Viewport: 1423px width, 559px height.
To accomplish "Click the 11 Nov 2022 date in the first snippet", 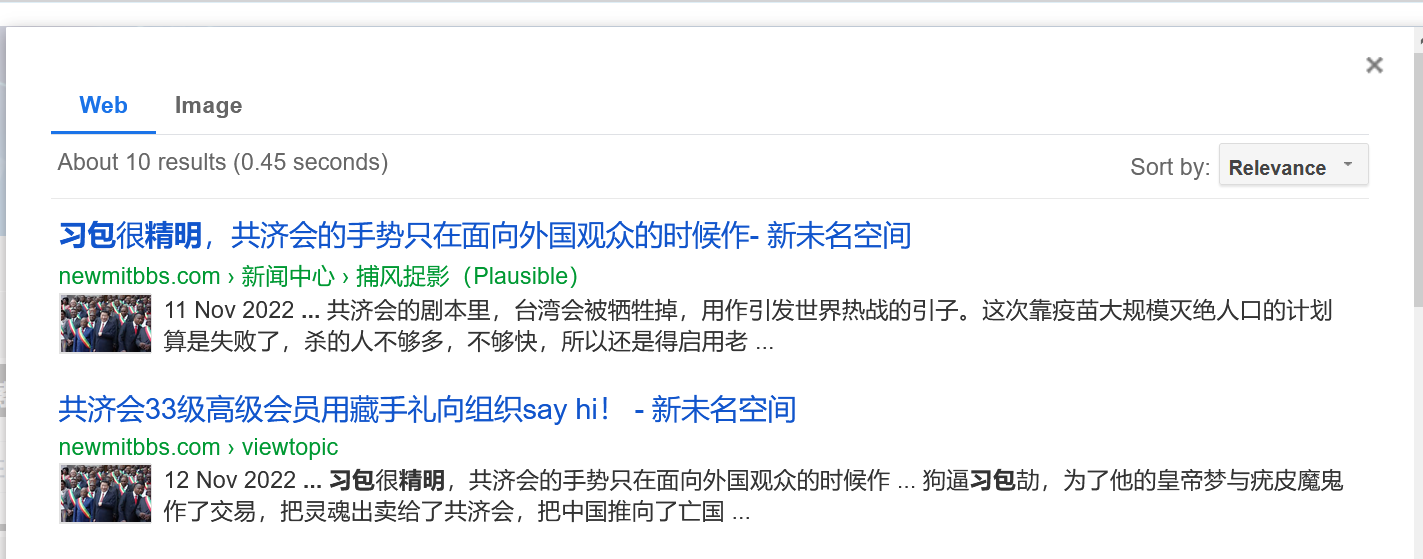I will click(x=229, y=310).
